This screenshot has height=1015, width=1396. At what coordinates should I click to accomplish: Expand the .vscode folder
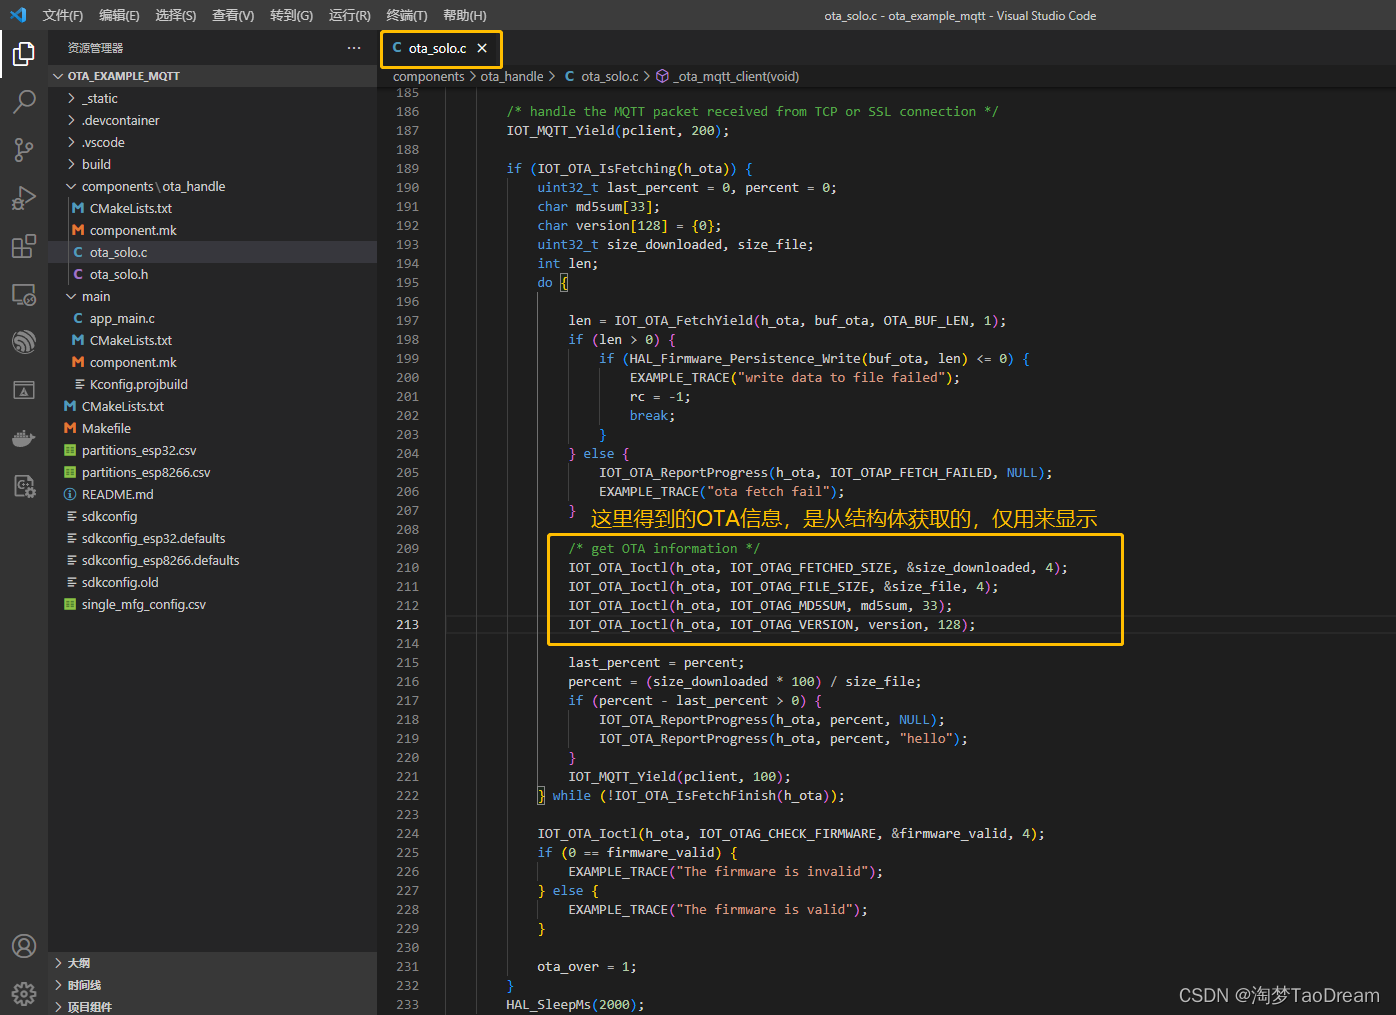[103, 142]
